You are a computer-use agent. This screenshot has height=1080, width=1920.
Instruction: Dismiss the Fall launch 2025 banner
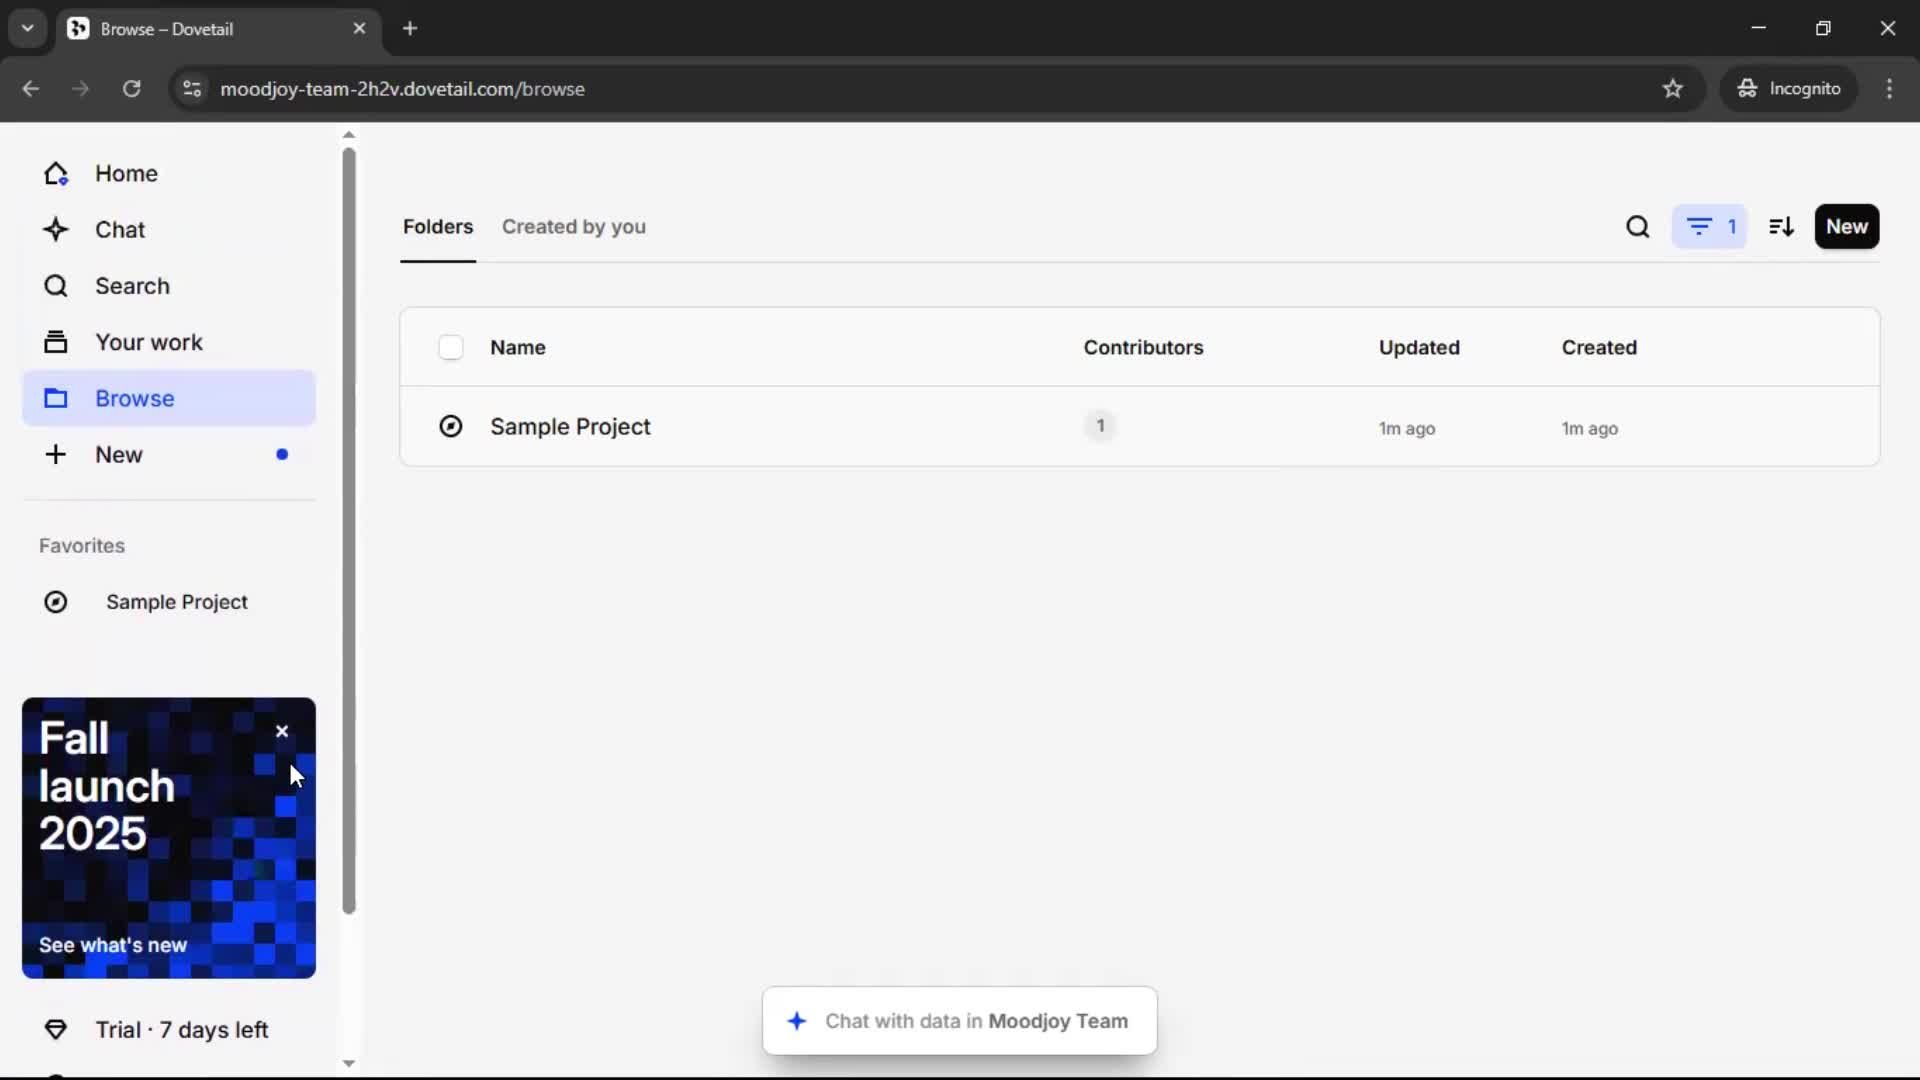point(282,732)
